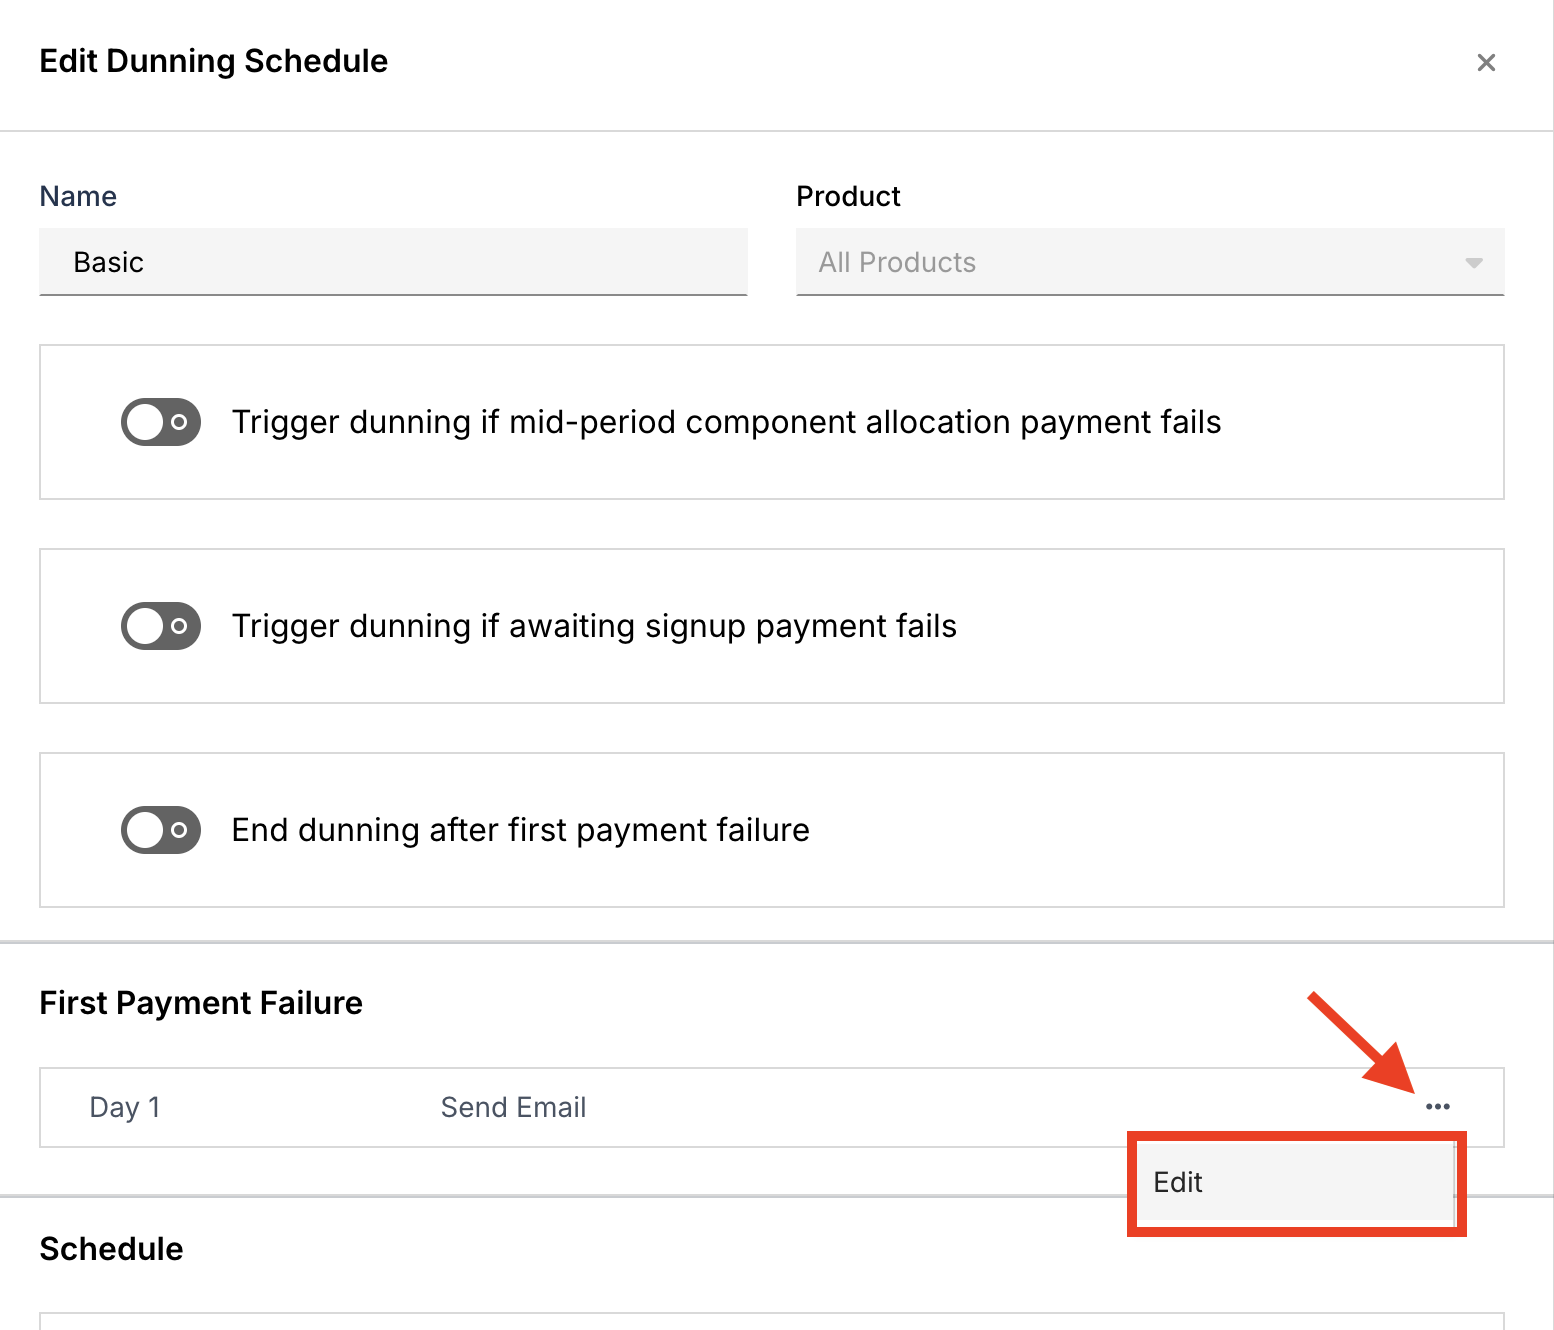This screenshot has height=1330, width=1554.
Task: Click the Edit Dunning Schedule title
Action: pos(213,61)
